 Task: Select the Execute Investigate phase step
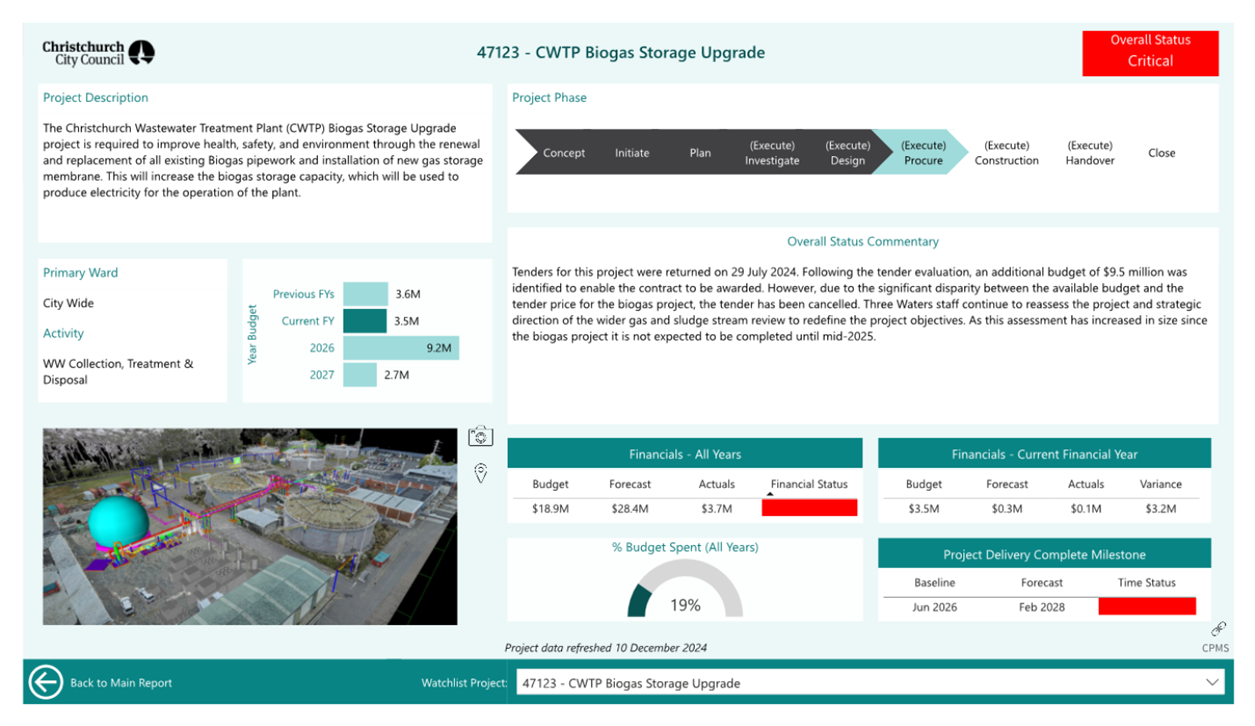tap(772, 153)
